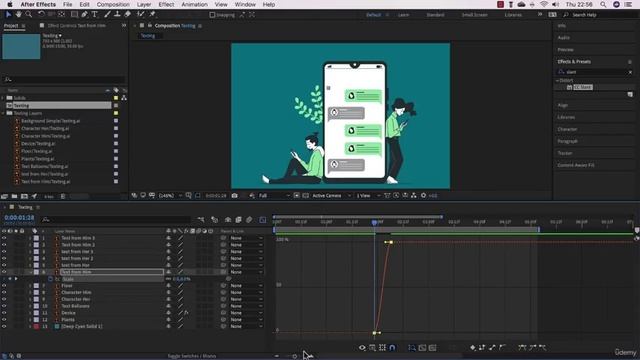Viewport: 640px width, 360px height.
Task: Click the Effects & Presets search field
Action: (595, 72)
